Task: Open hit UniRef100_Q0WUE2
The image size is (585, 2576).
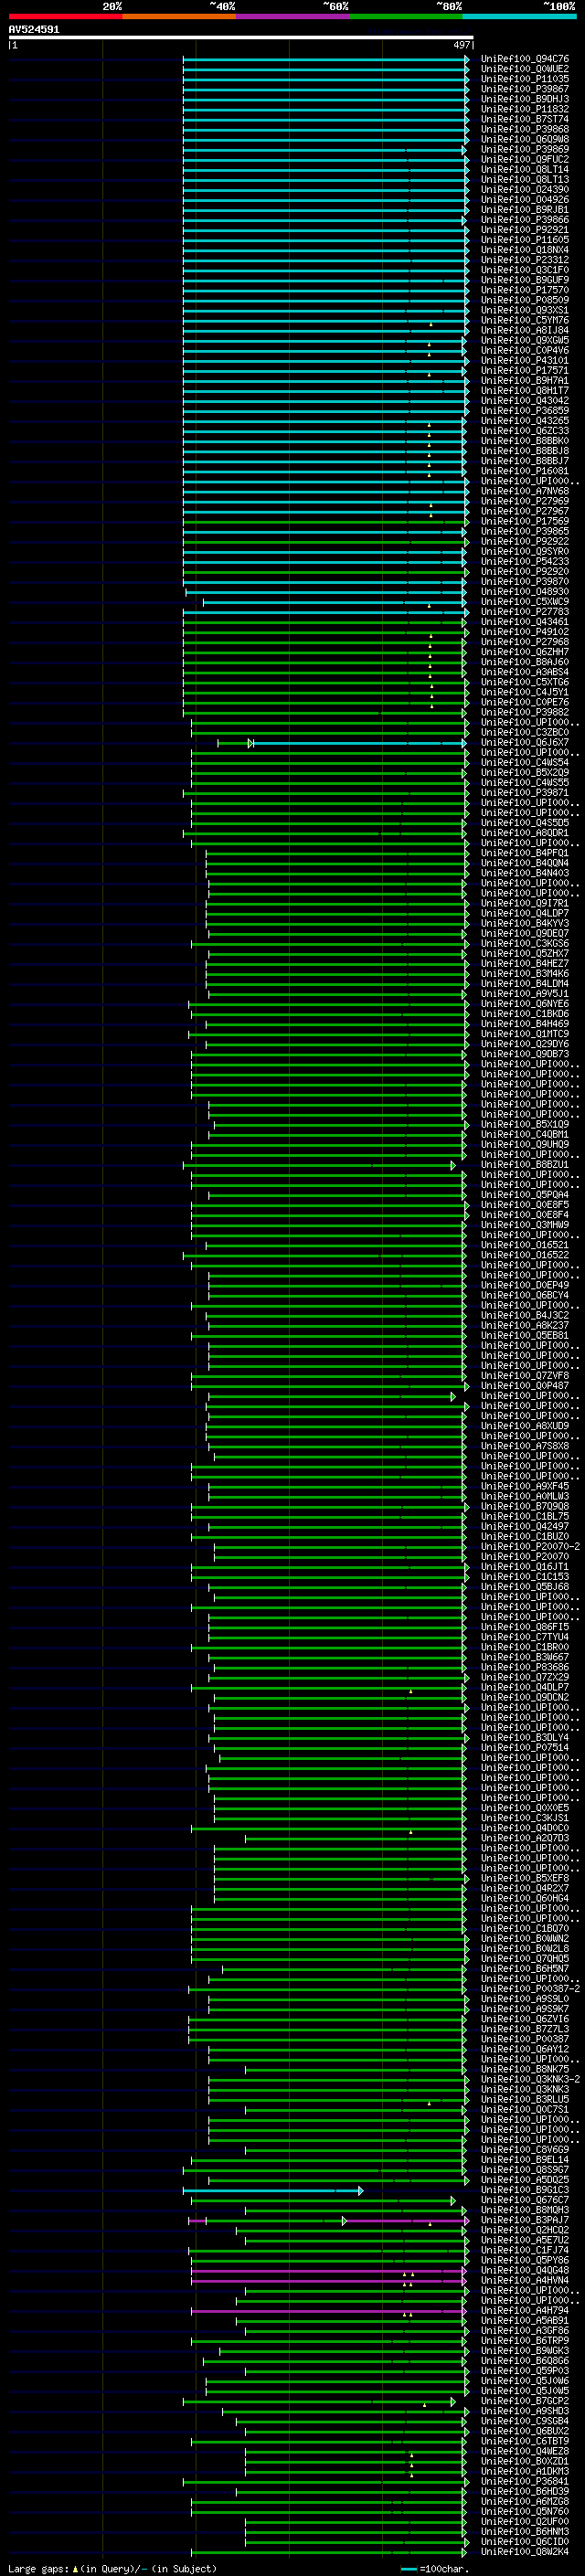Action: 525,69
